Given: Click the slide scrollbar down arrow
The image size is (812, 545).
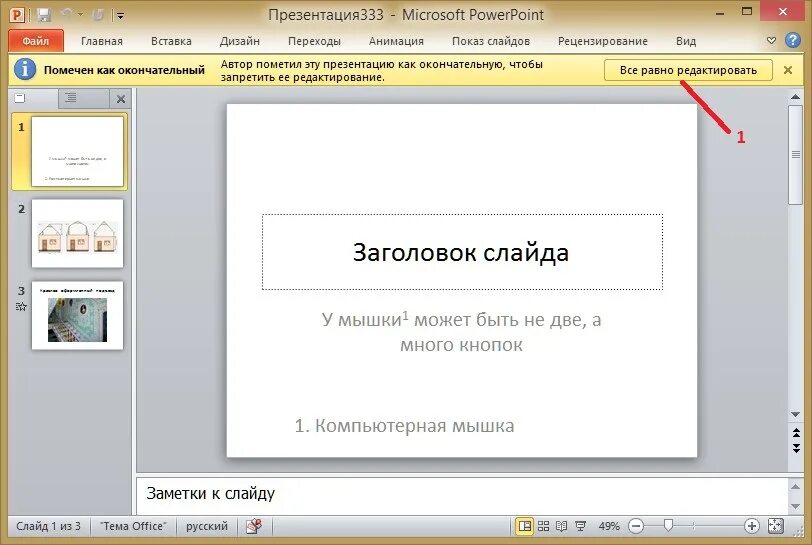Looking at the screenshot, I should (x=796, y=414).
